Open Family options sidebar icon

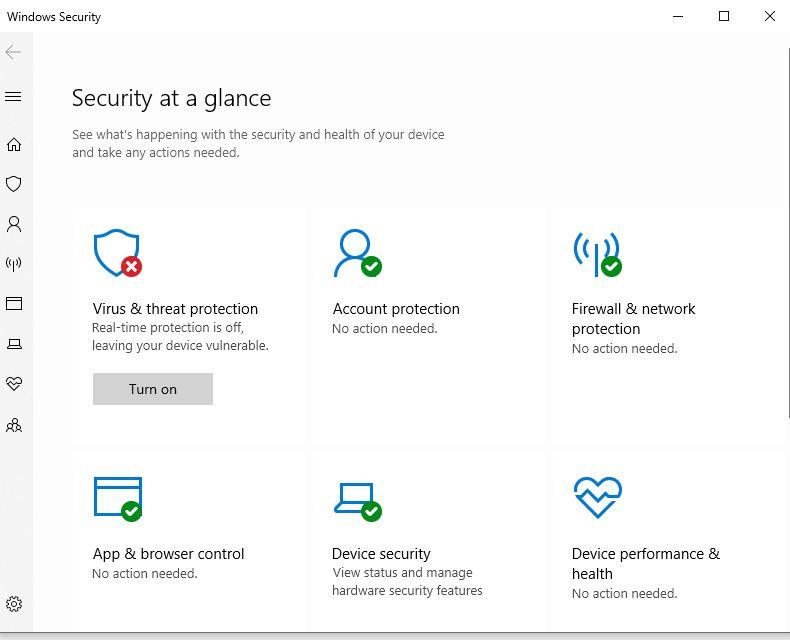click(14, 425)
